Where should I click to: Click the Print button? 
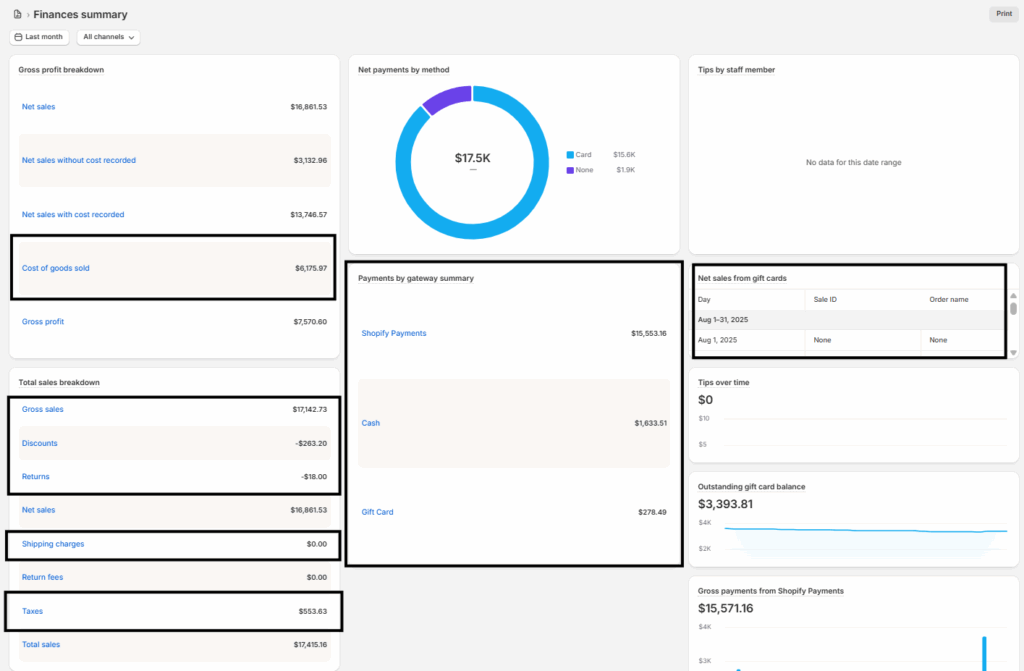(1003, 14)
